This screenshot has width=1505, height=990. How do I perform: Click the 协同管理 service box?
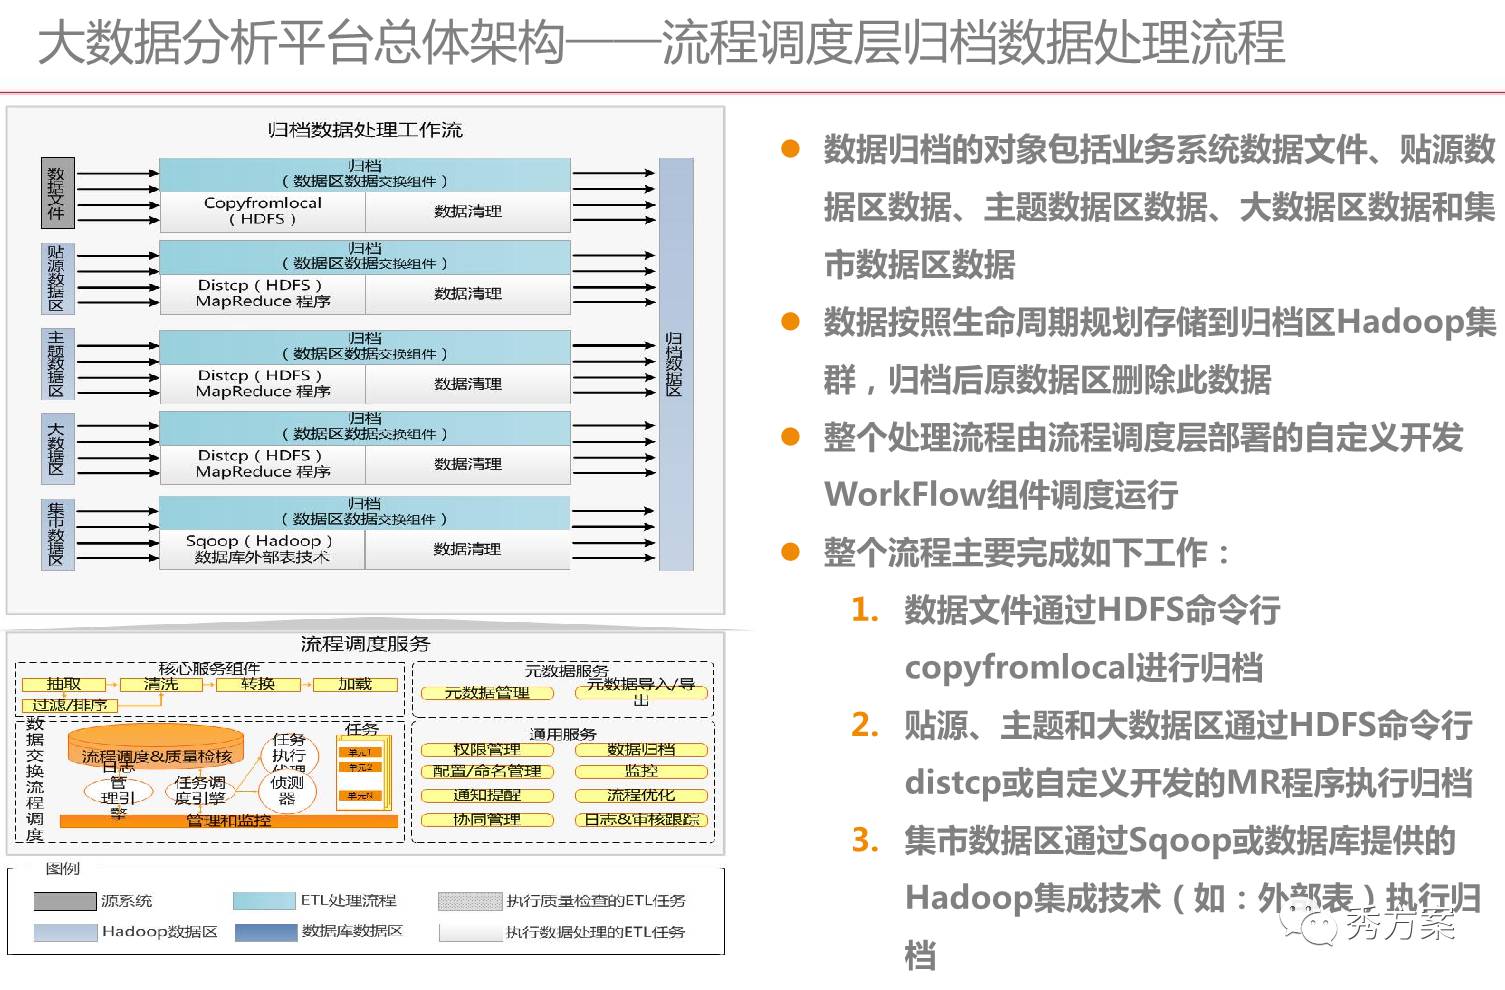[487, 819]
